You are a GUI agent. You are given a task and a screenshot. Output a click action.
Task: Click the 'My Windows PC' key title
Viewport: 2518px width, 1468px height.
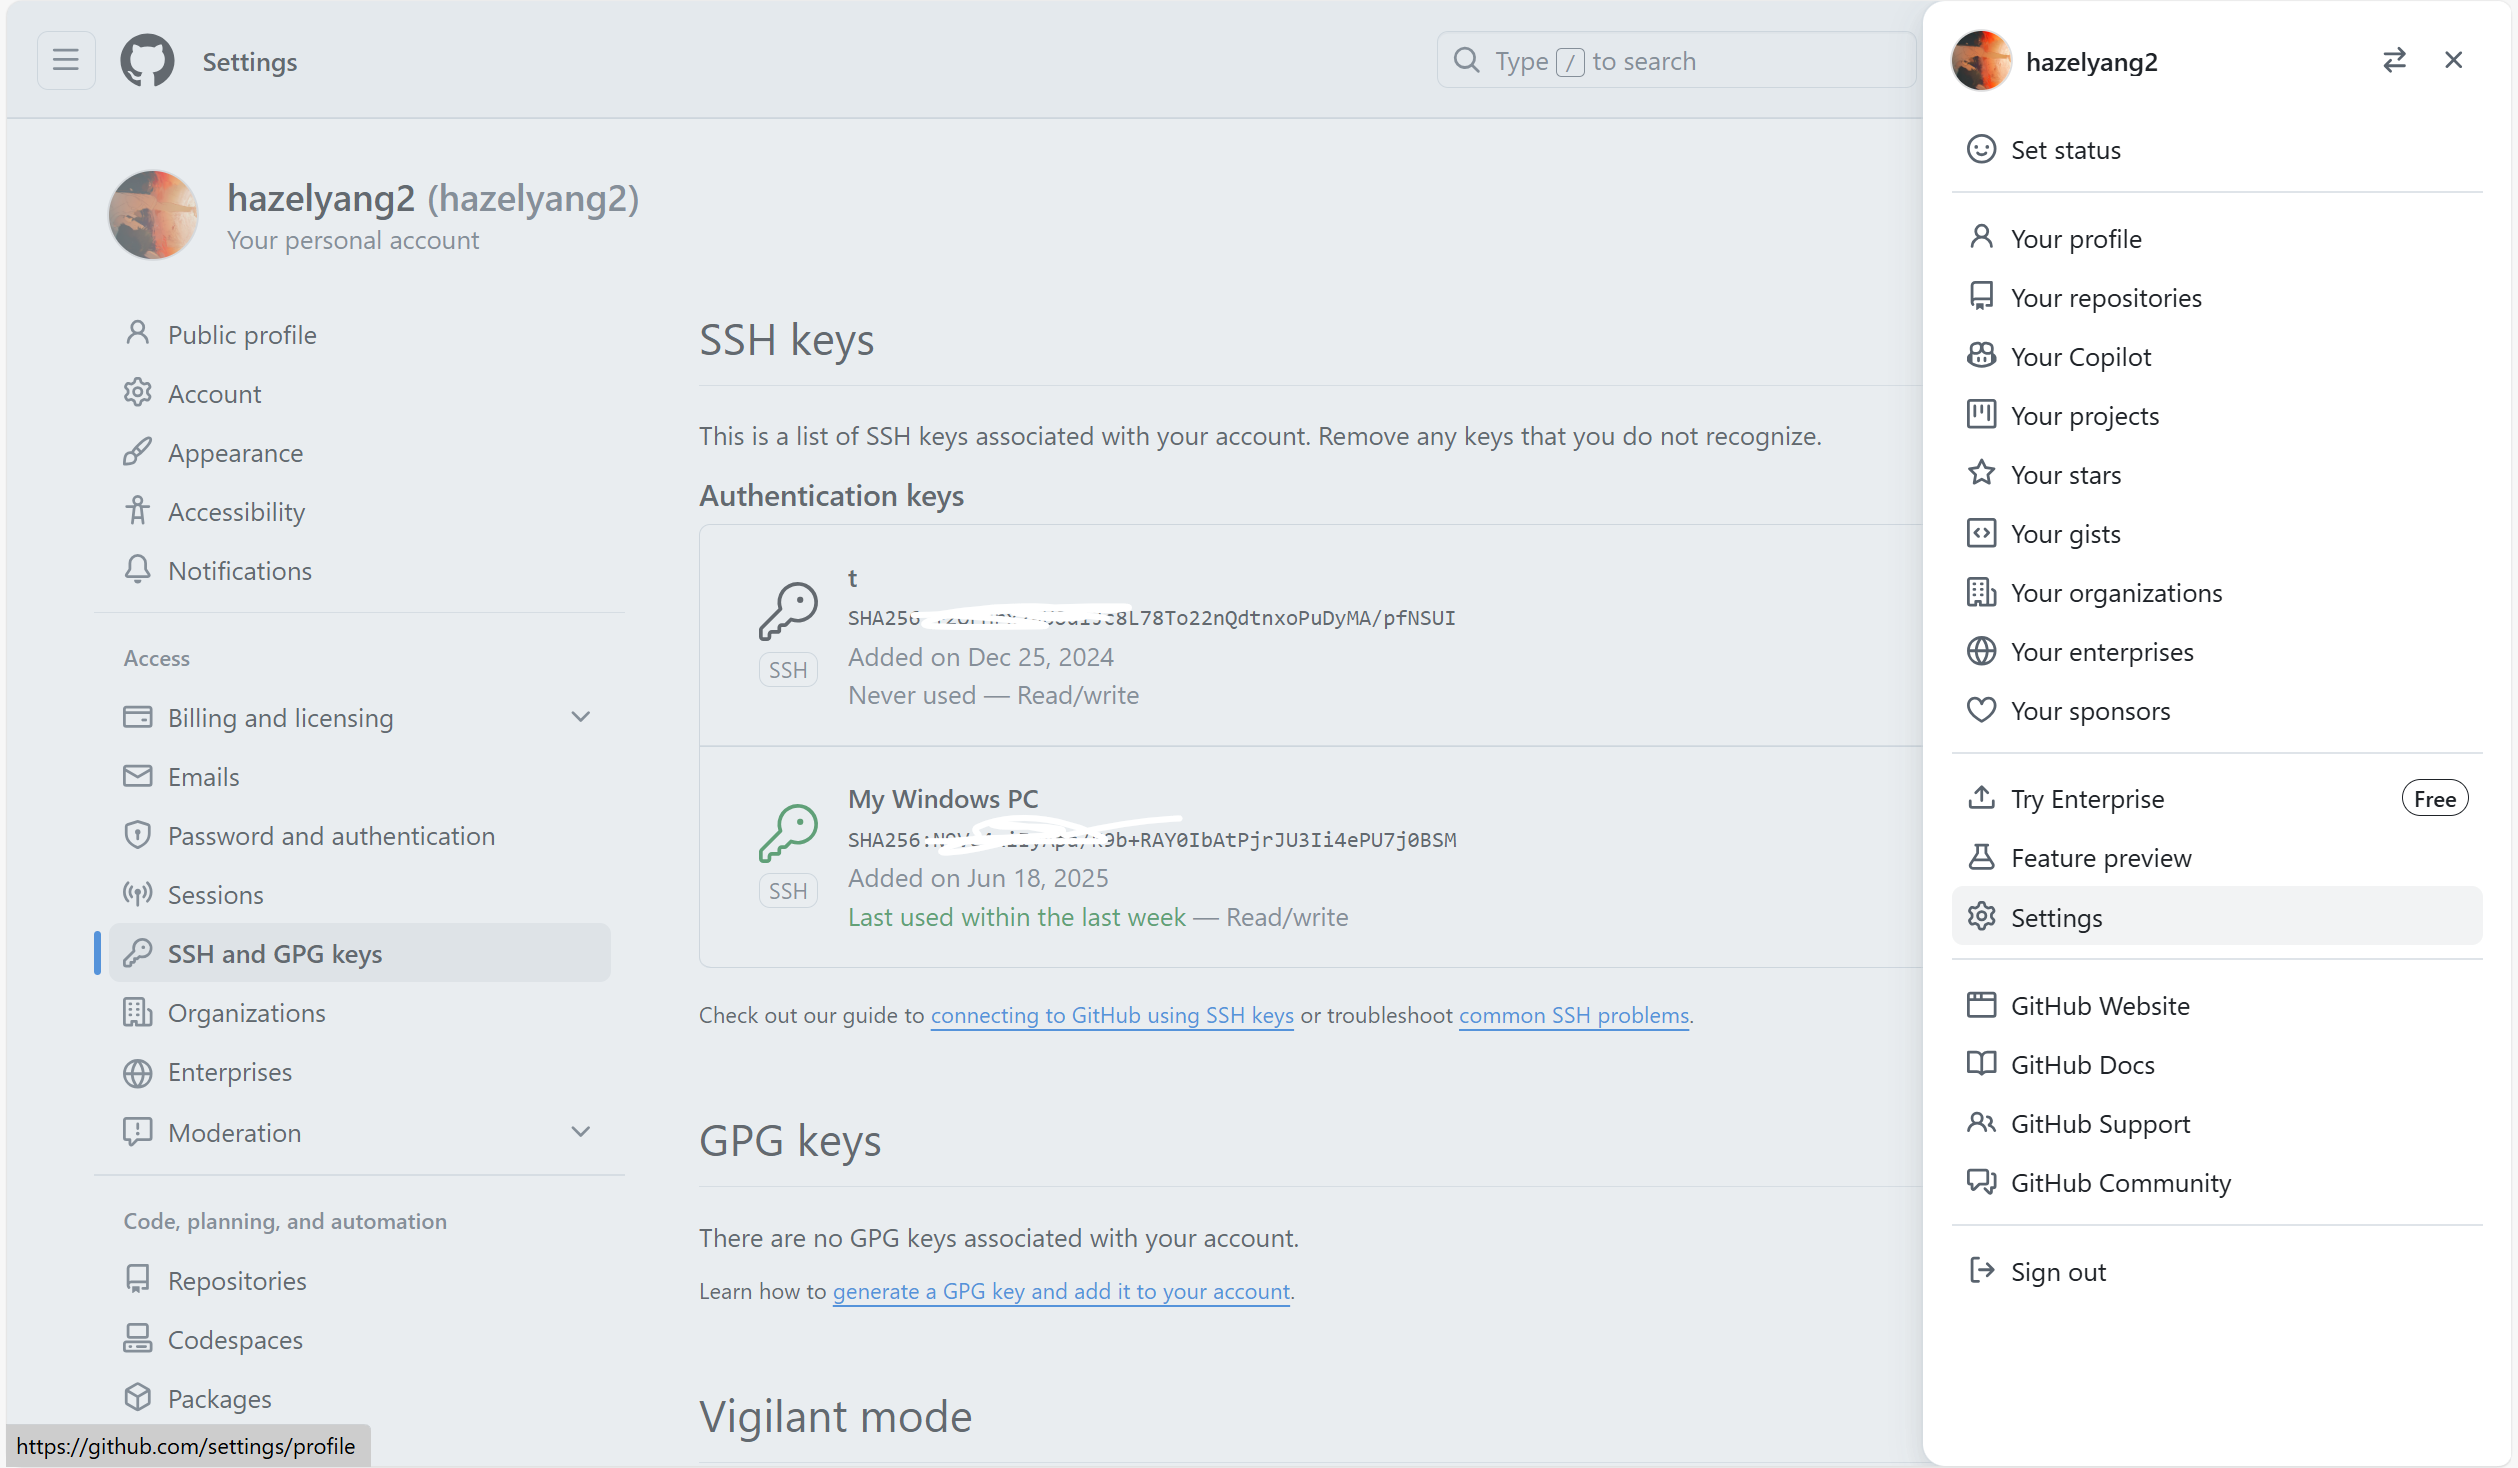pos(943,799)
